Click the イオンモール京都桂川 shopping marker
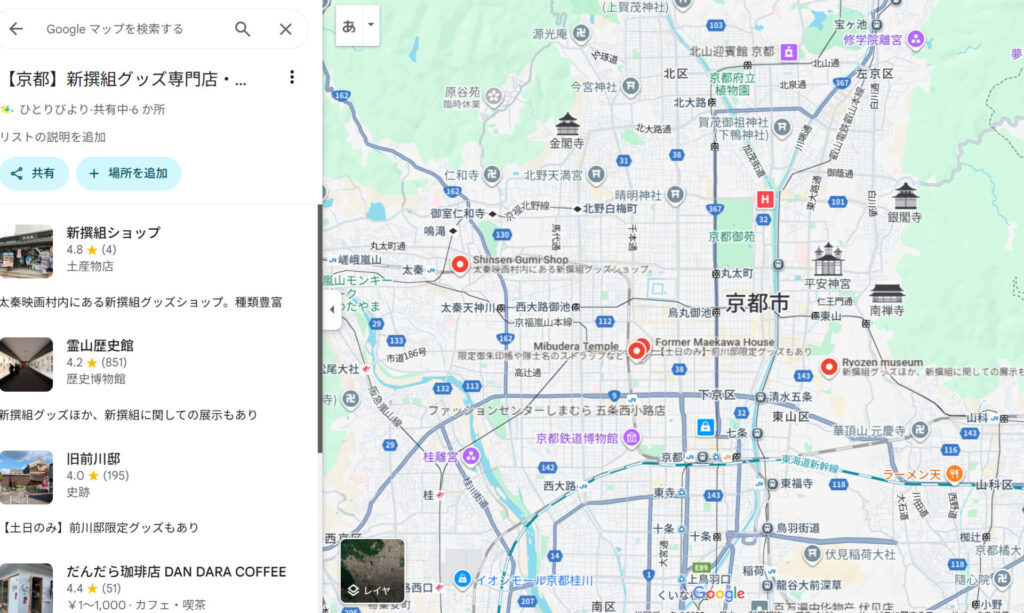Image resolution: width=1024 pixels, height=613 pixels. [x=462, y=578]
